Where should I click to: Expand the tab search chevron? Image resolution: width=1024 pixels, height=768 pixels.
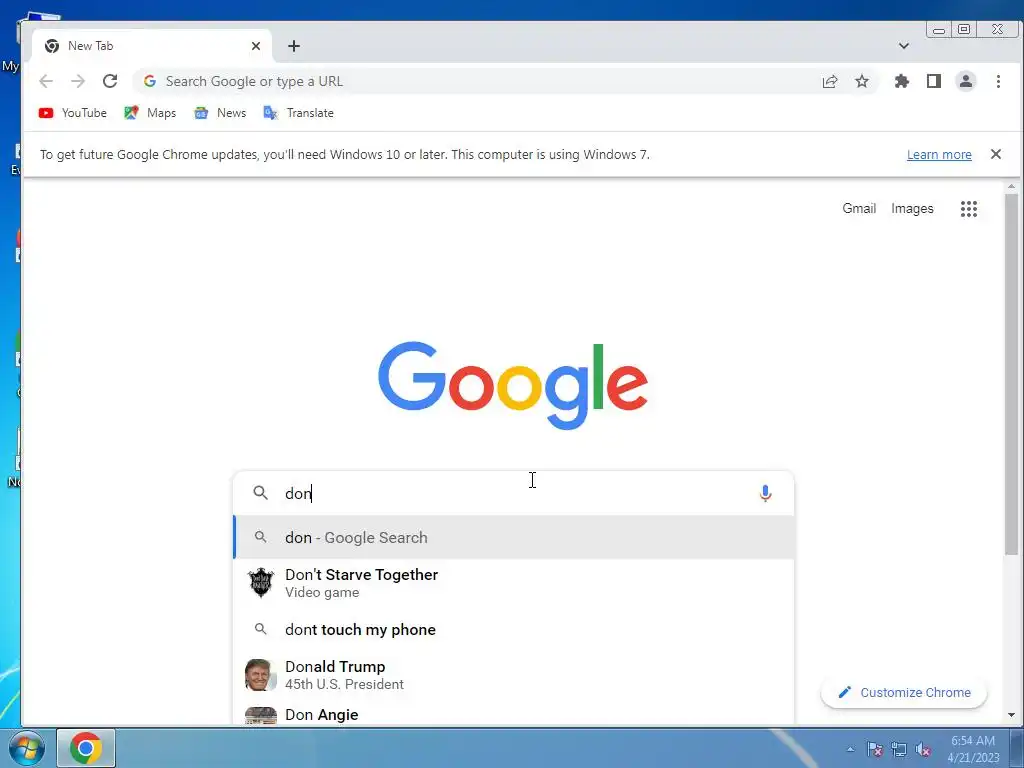point(904,46)
